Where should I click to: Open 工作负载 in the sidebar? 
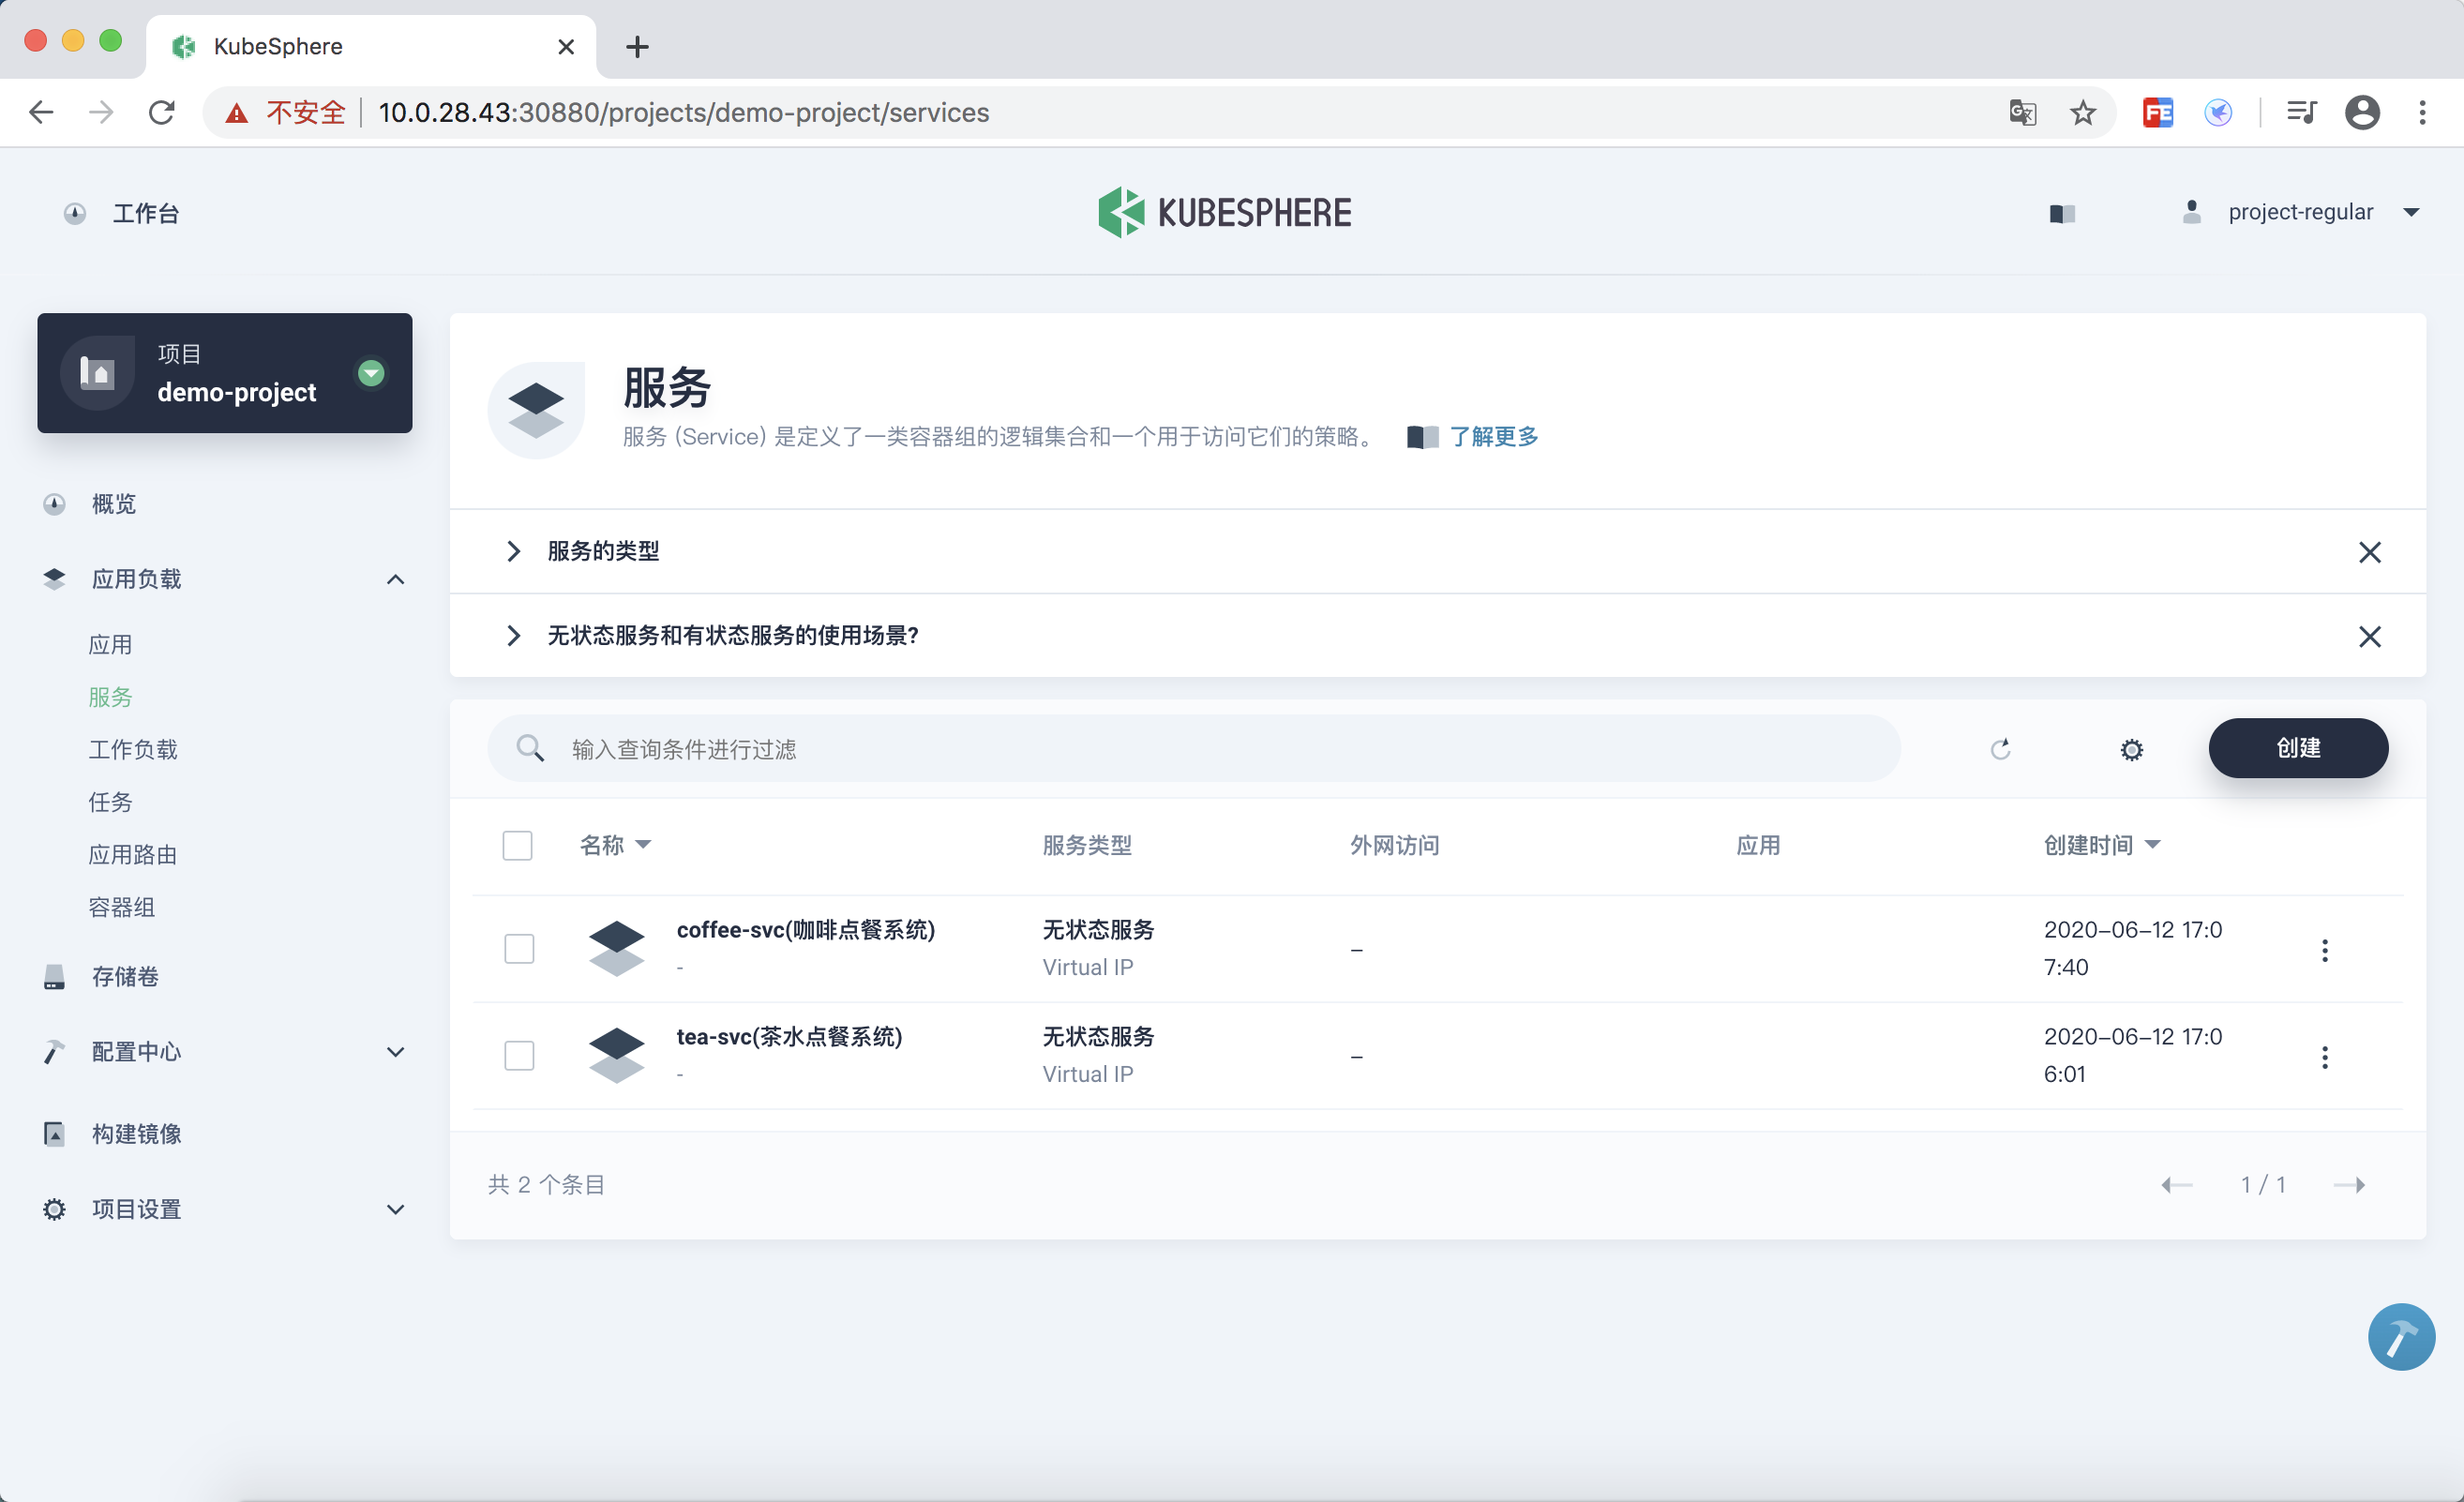133,749
